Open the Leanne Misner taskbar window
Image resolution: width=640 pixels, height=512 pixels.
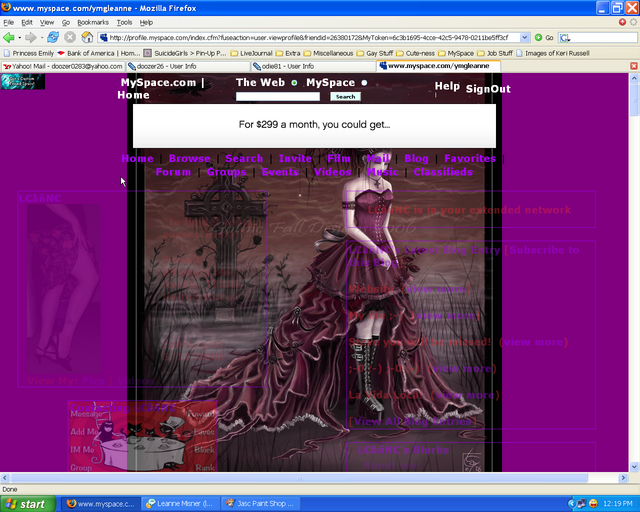point(181,503)
